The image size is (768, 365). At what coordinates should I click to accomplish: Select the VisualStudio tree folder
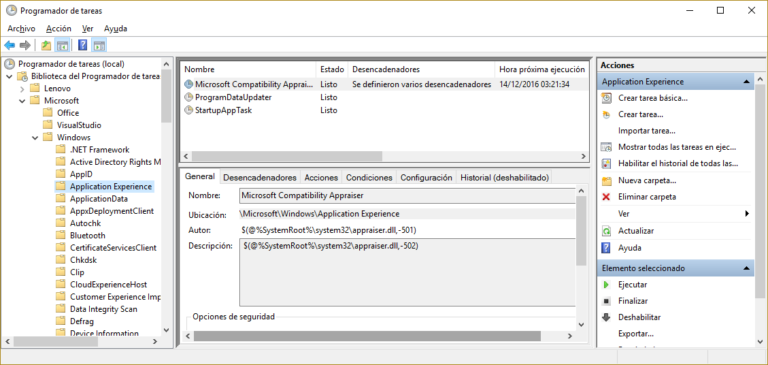click(x=79, y=125)
